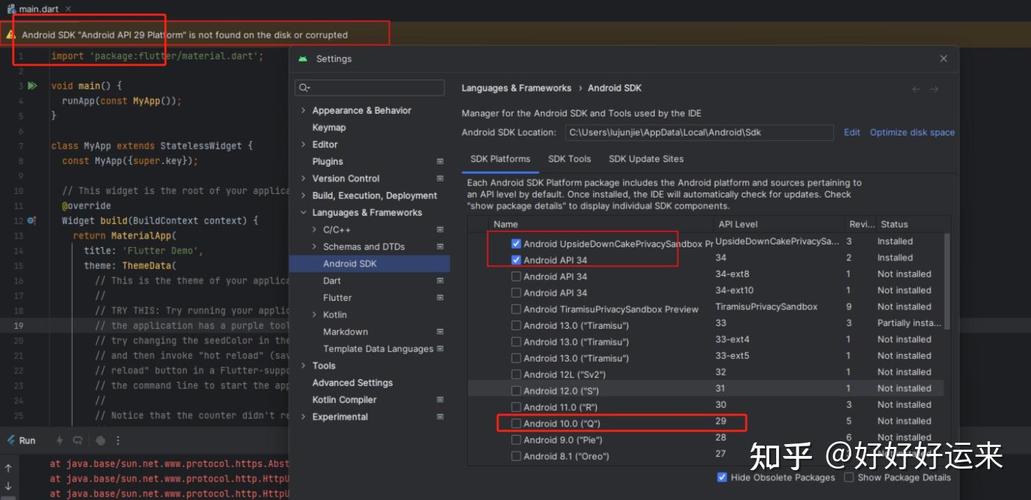
Task: Expand the Tools settings node
Action: pyautogui.click(x=303, y=366)
